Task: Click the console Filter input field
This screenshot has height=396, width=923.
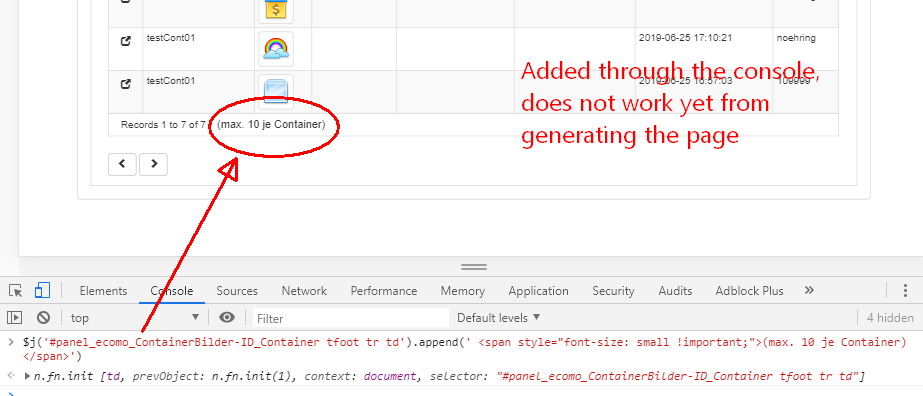Action: pos(351,318)
